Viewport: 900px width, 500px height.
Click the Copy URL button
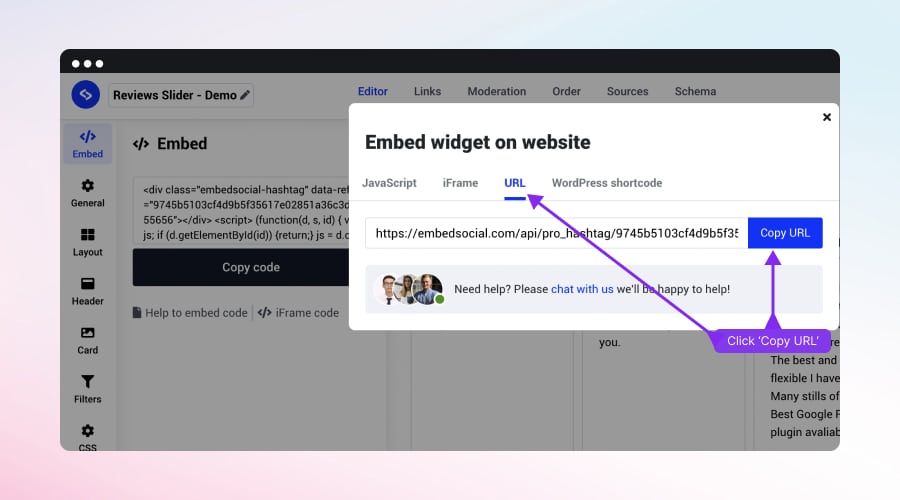(x=785, y=233)
